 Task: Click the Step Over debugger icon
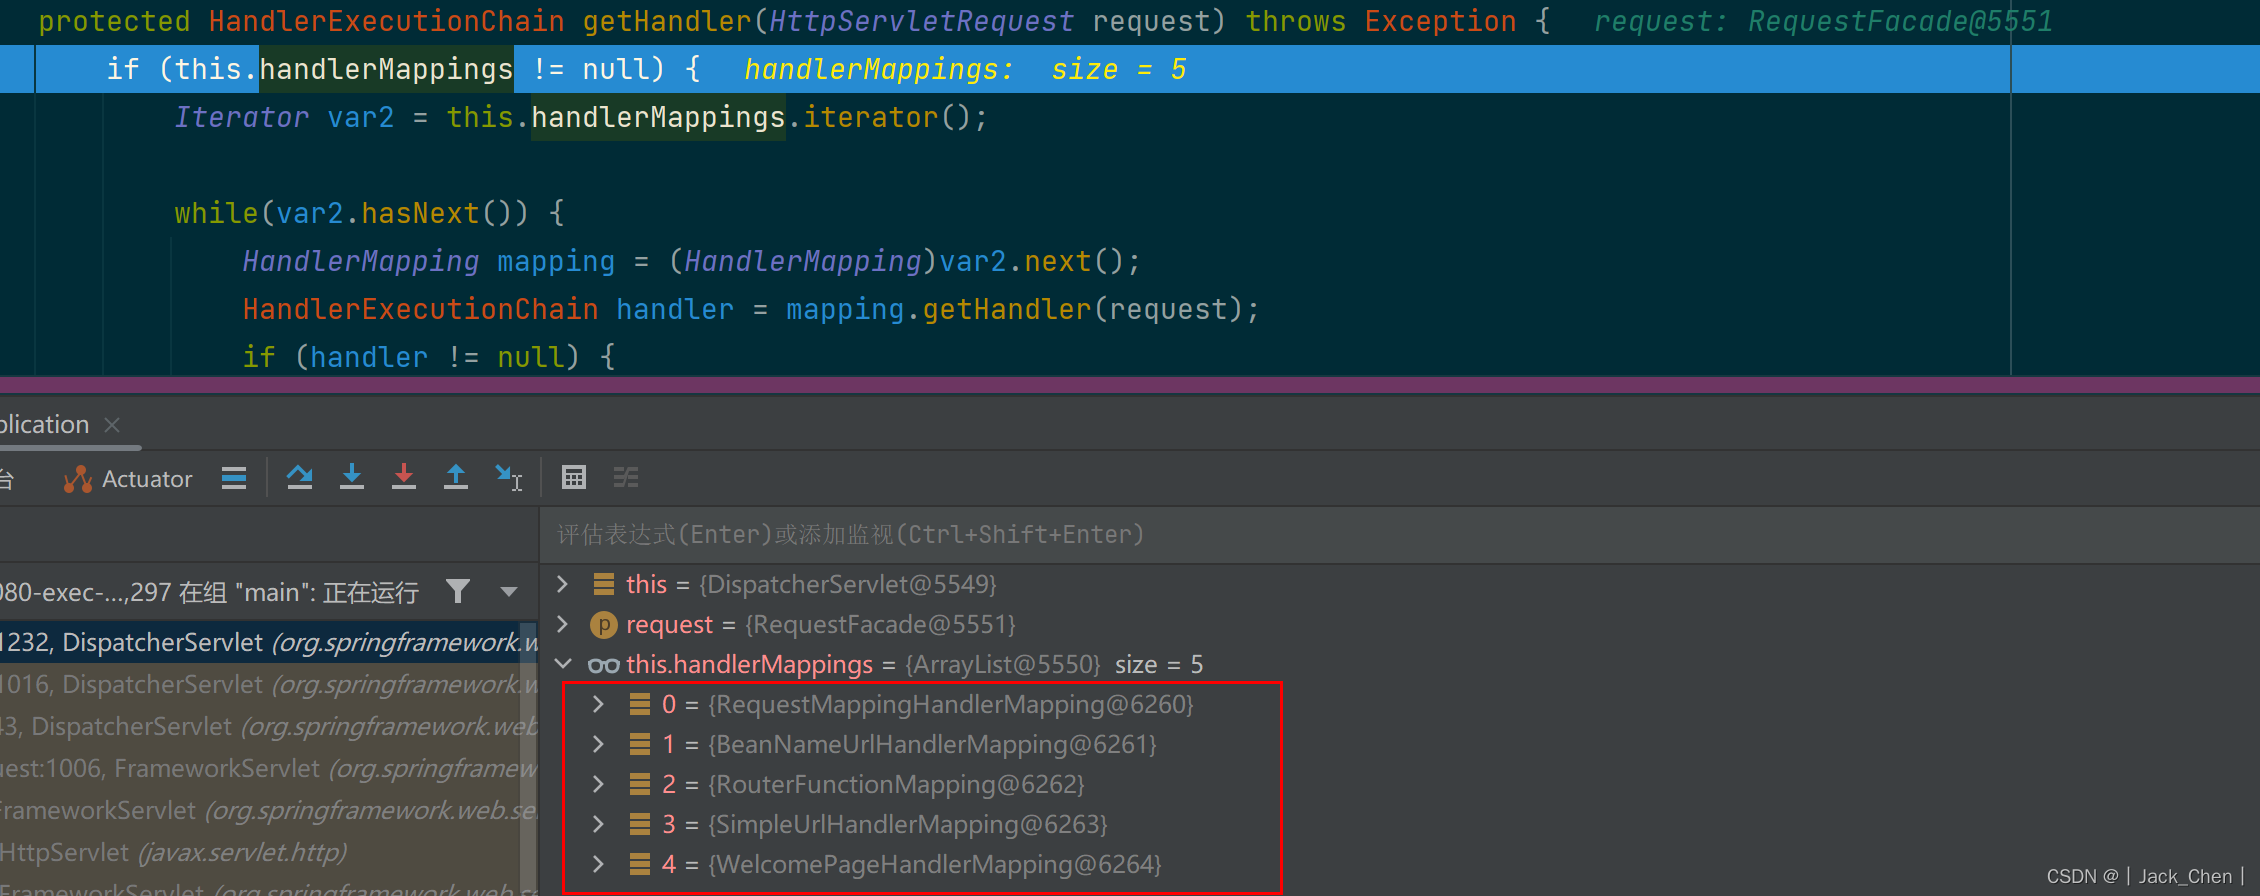pos(300,478)
